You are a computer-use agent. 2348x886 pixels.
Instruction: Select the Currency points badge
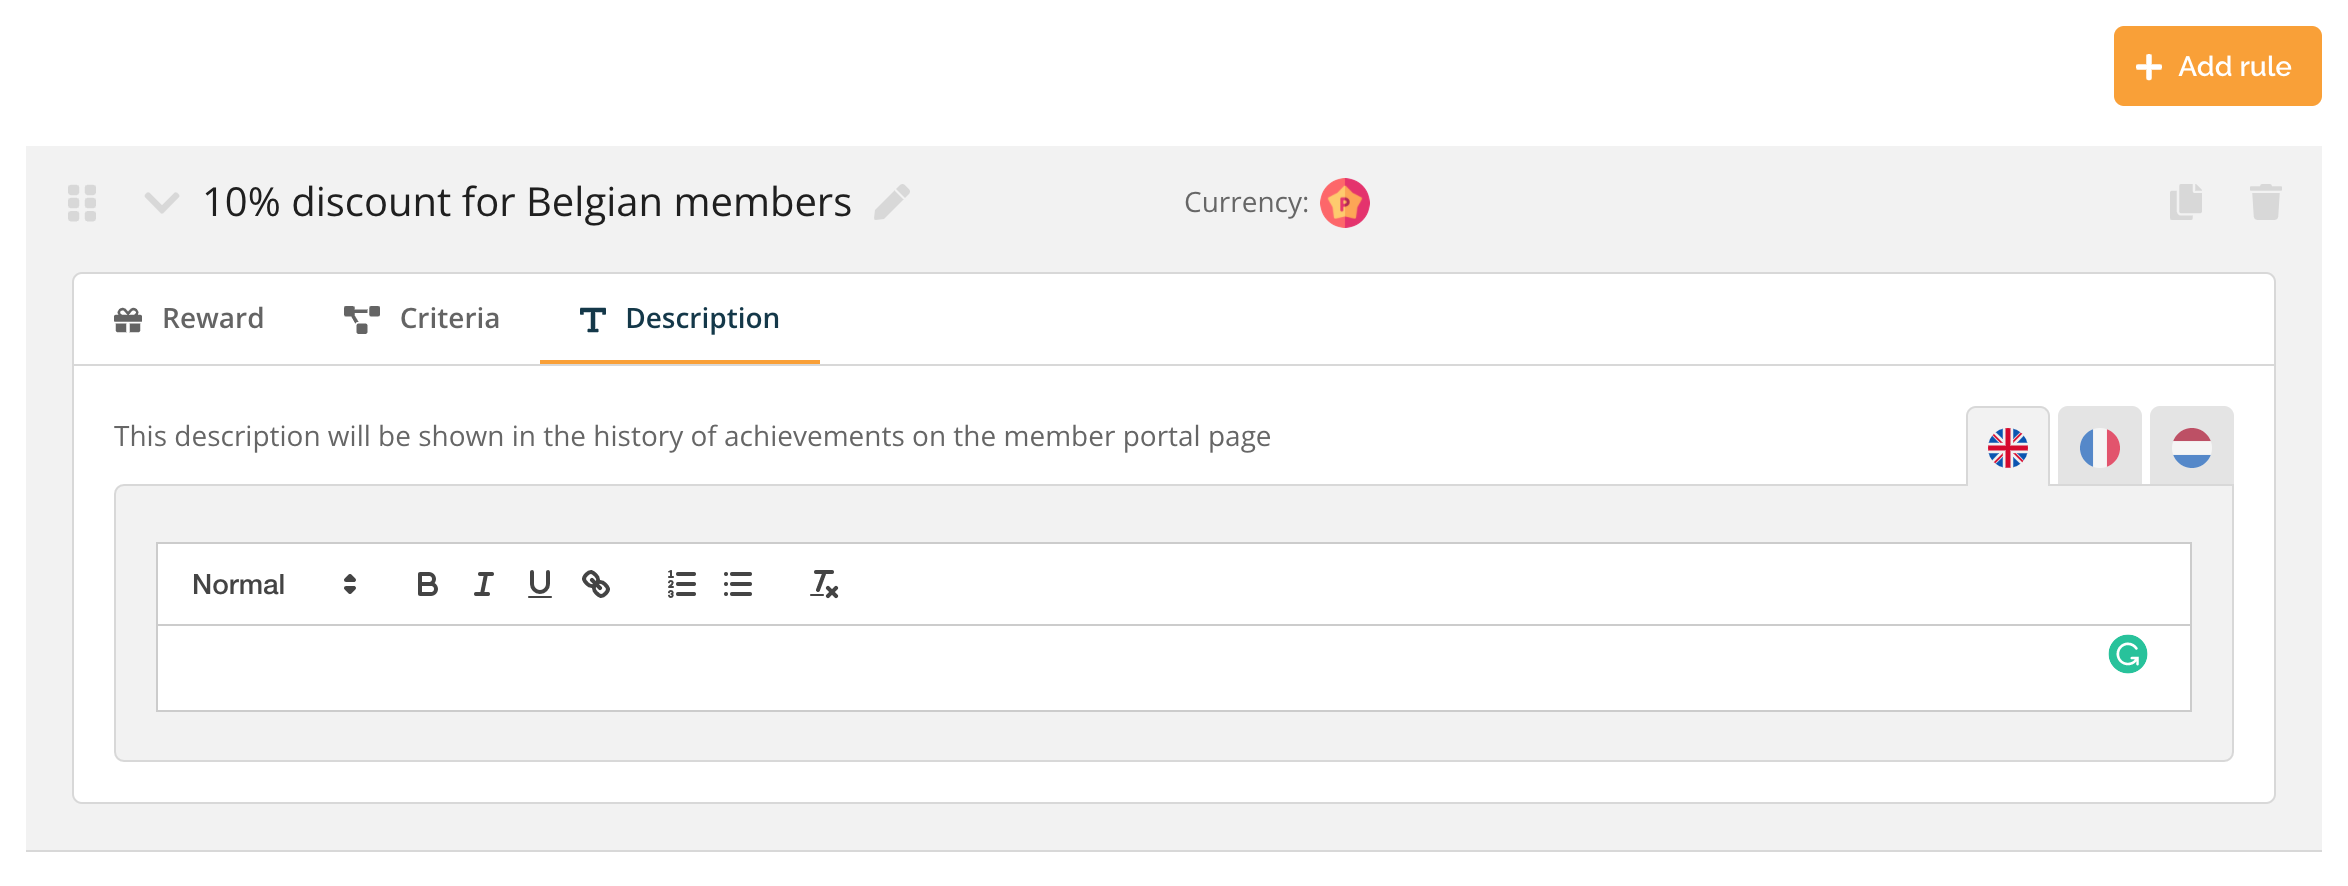point(1345,203)
